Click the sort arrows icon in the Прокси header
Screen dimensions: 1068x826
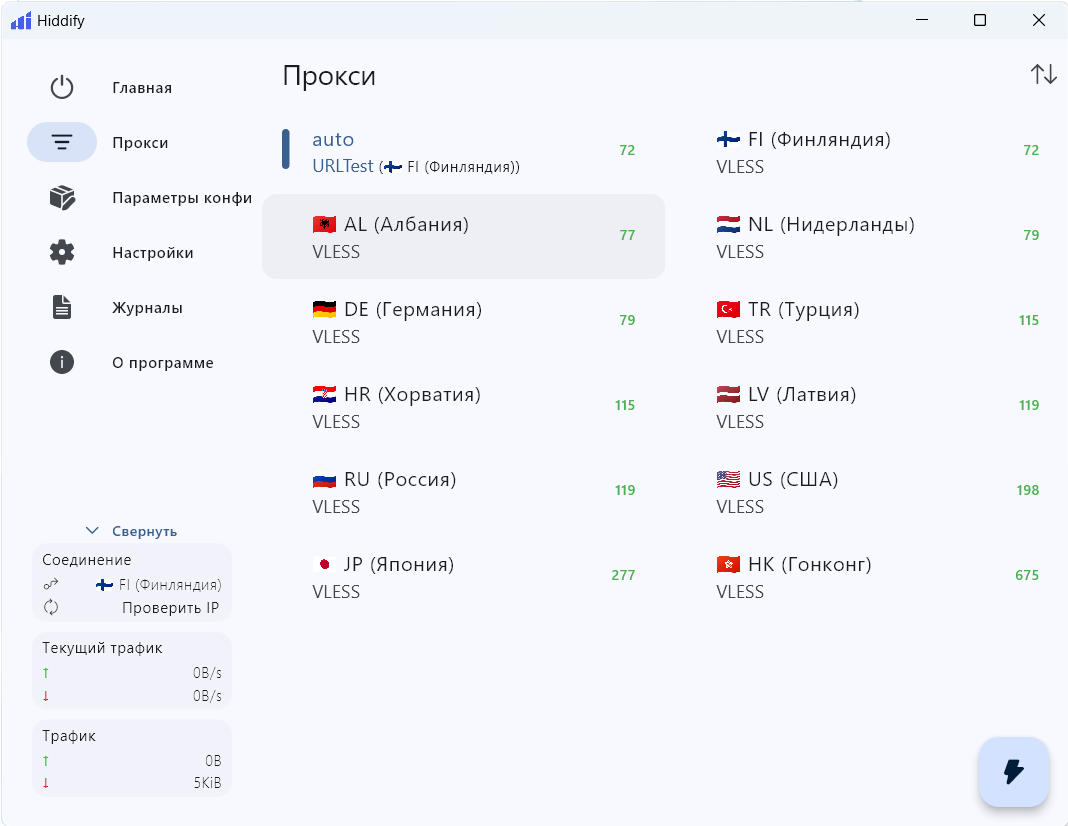point(1043,75)
